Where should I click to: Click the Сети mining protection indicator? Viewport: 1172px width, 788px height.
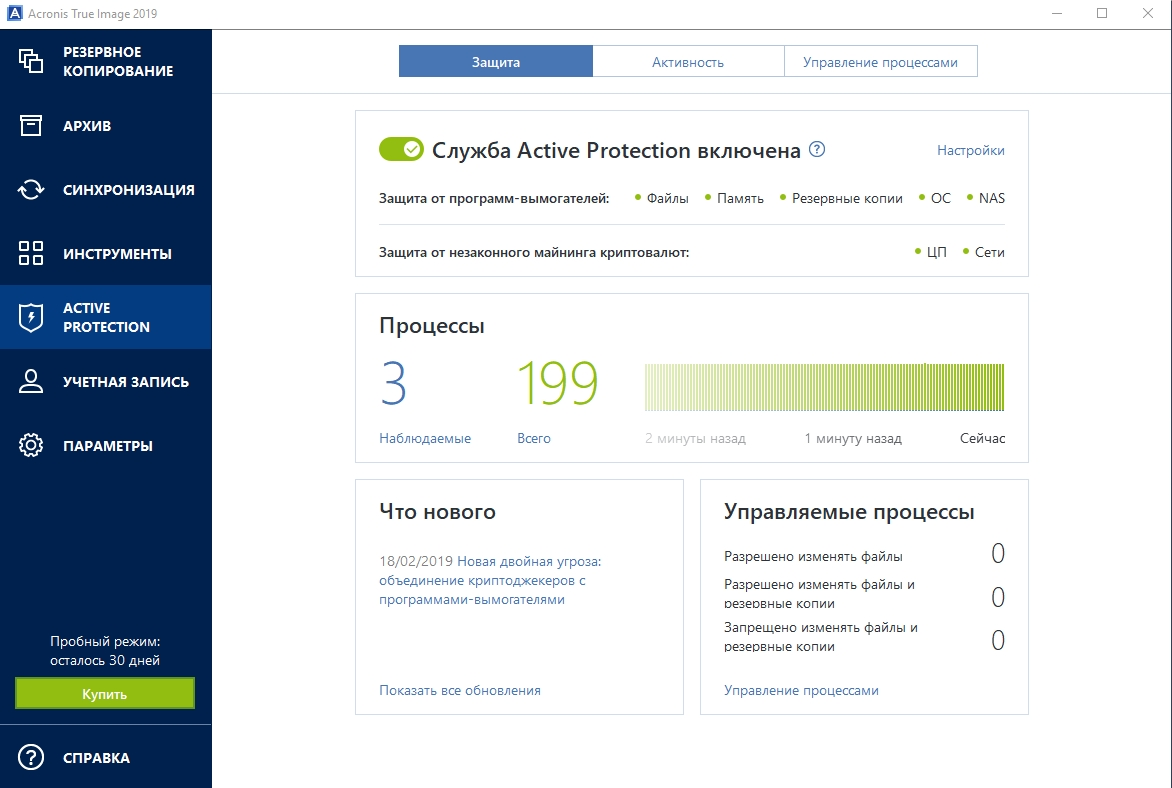984,252
